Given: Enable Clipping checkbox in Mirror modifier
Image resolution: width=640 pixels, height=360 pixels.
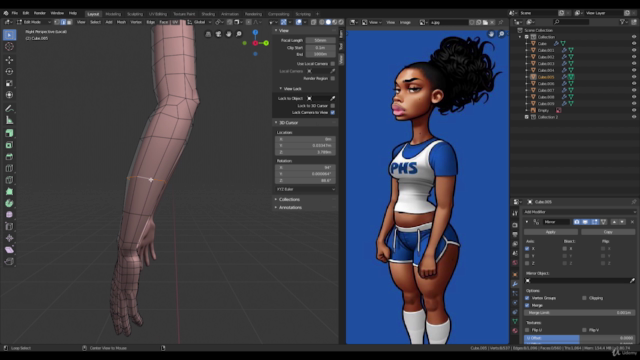Looking at the screenshot, I should [x=584, y=298].
